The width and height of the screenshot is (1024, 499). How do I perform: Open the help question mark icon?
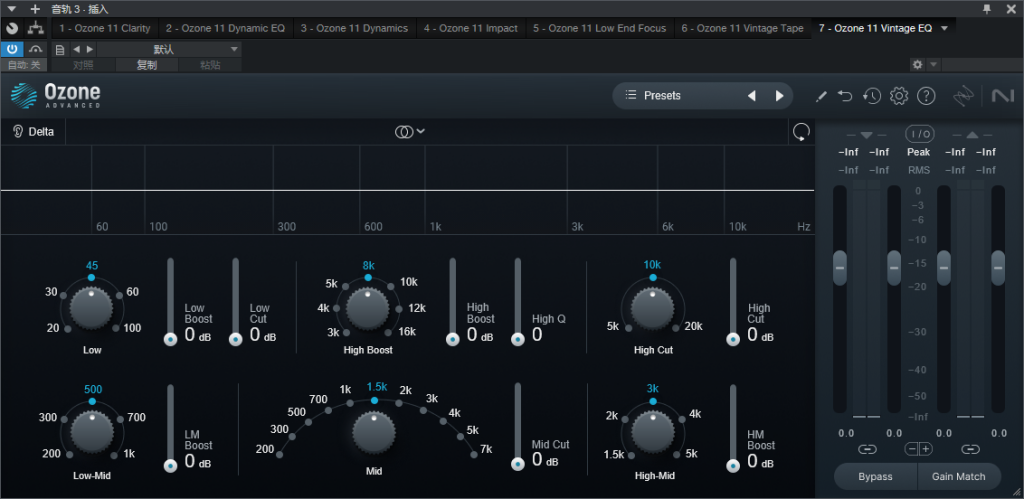tap(926, 96)
